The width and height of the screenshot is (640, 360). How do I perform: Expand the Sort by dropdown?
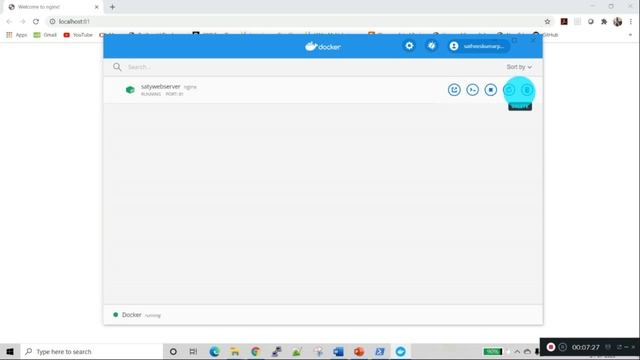519,67
